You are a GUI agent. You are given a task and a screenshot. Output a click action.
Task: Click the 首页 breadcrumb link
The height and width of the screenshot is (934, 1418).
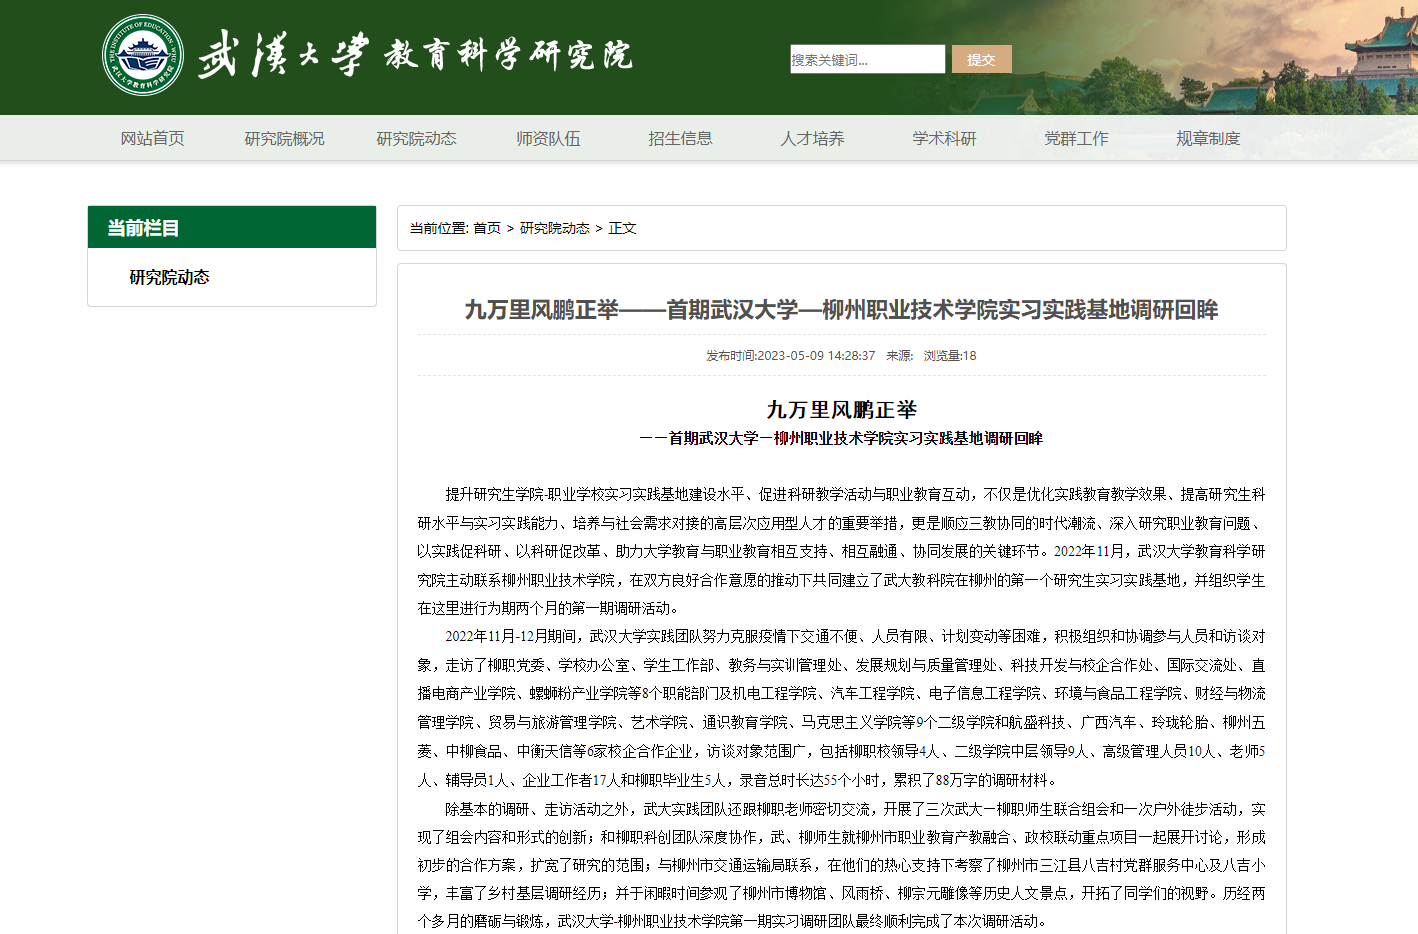[487, 228]
